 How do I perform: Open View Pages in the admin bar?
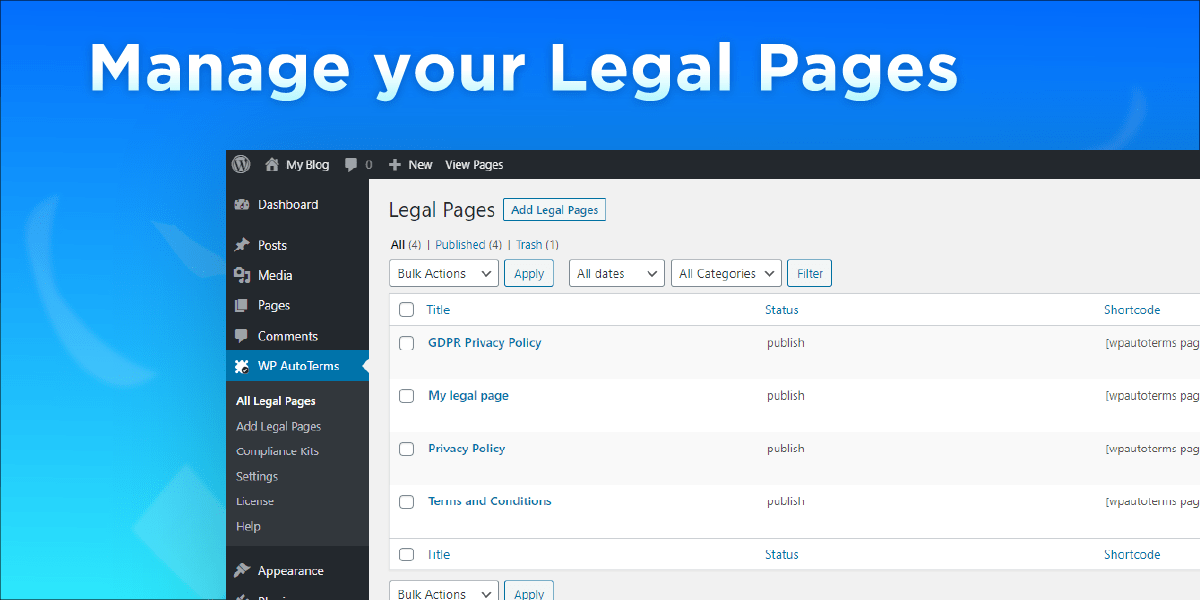474,164
